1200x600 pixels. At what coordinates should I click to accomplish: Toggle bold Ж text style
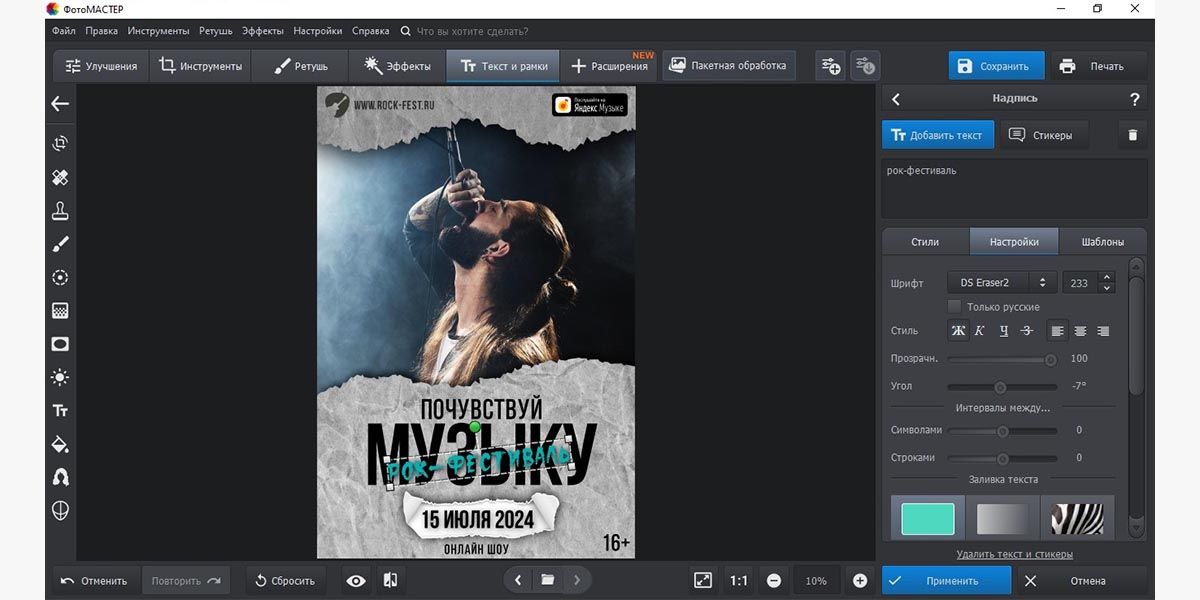pyautogui.click(x=958, y=331)
